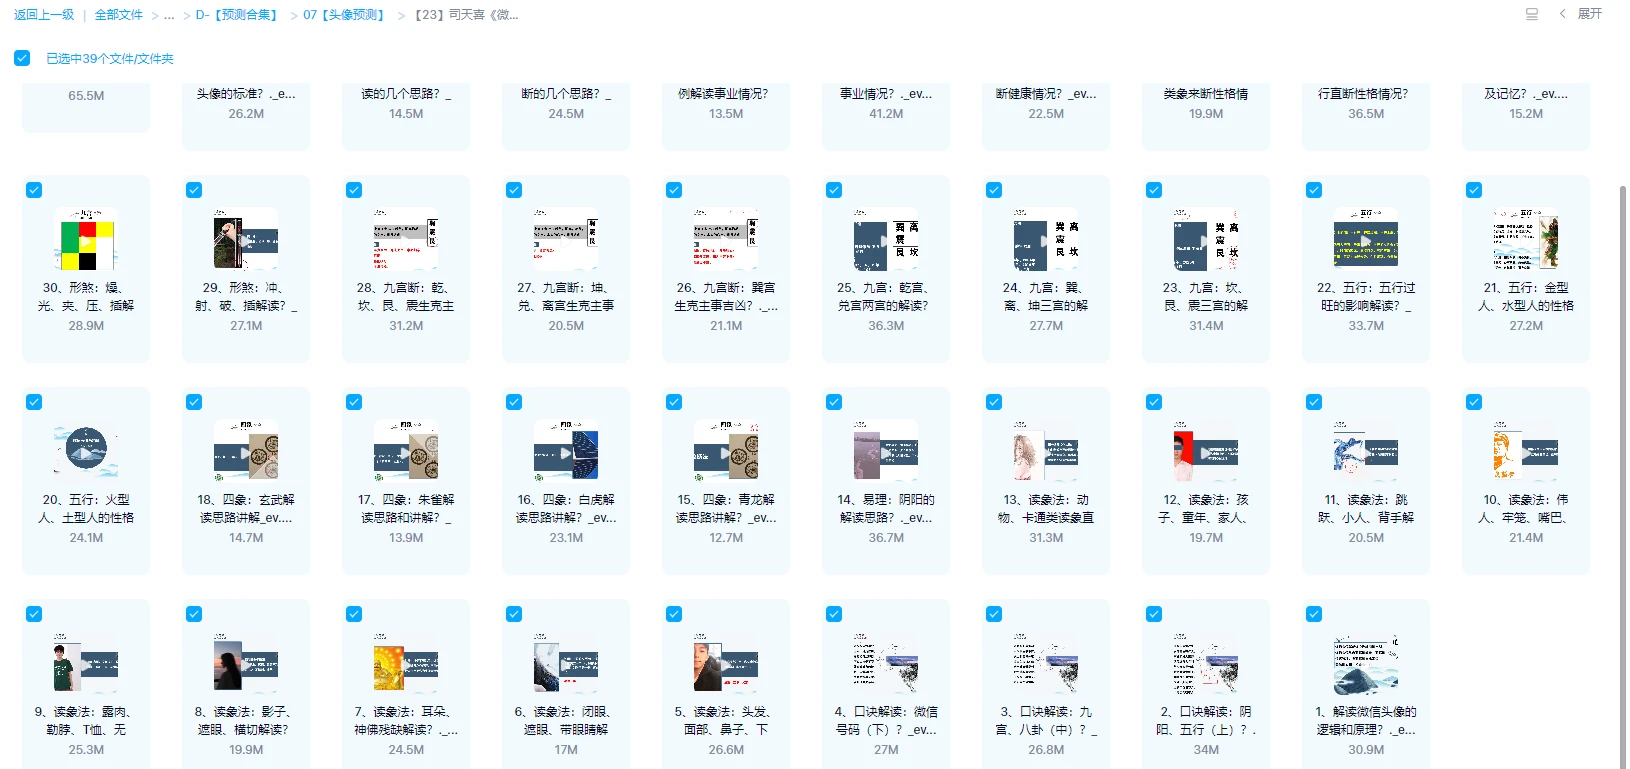Viewport: 1630px width, 769px height.
Task: Open video thumbnail for 30、形煞
Action: point(86,240)
